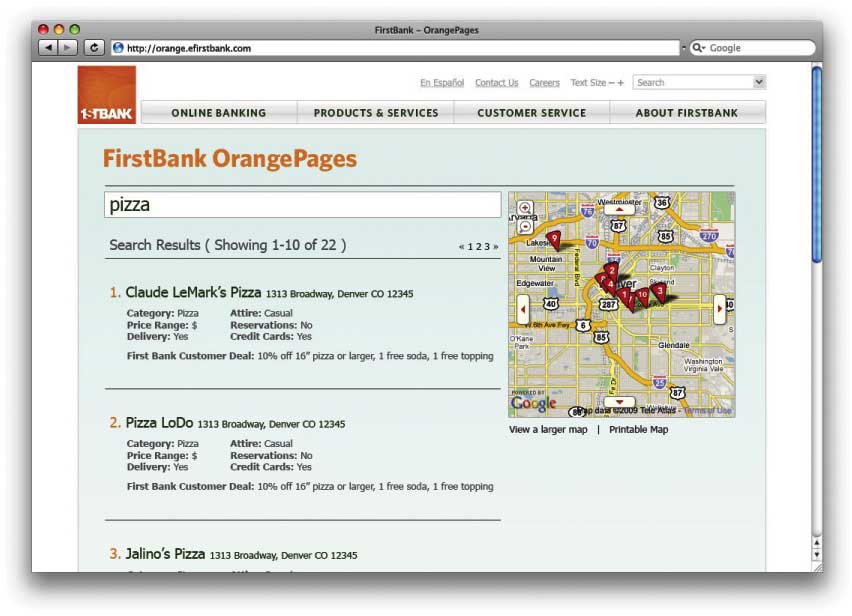Open Pizza LoDo listing

tap(159, 423)
